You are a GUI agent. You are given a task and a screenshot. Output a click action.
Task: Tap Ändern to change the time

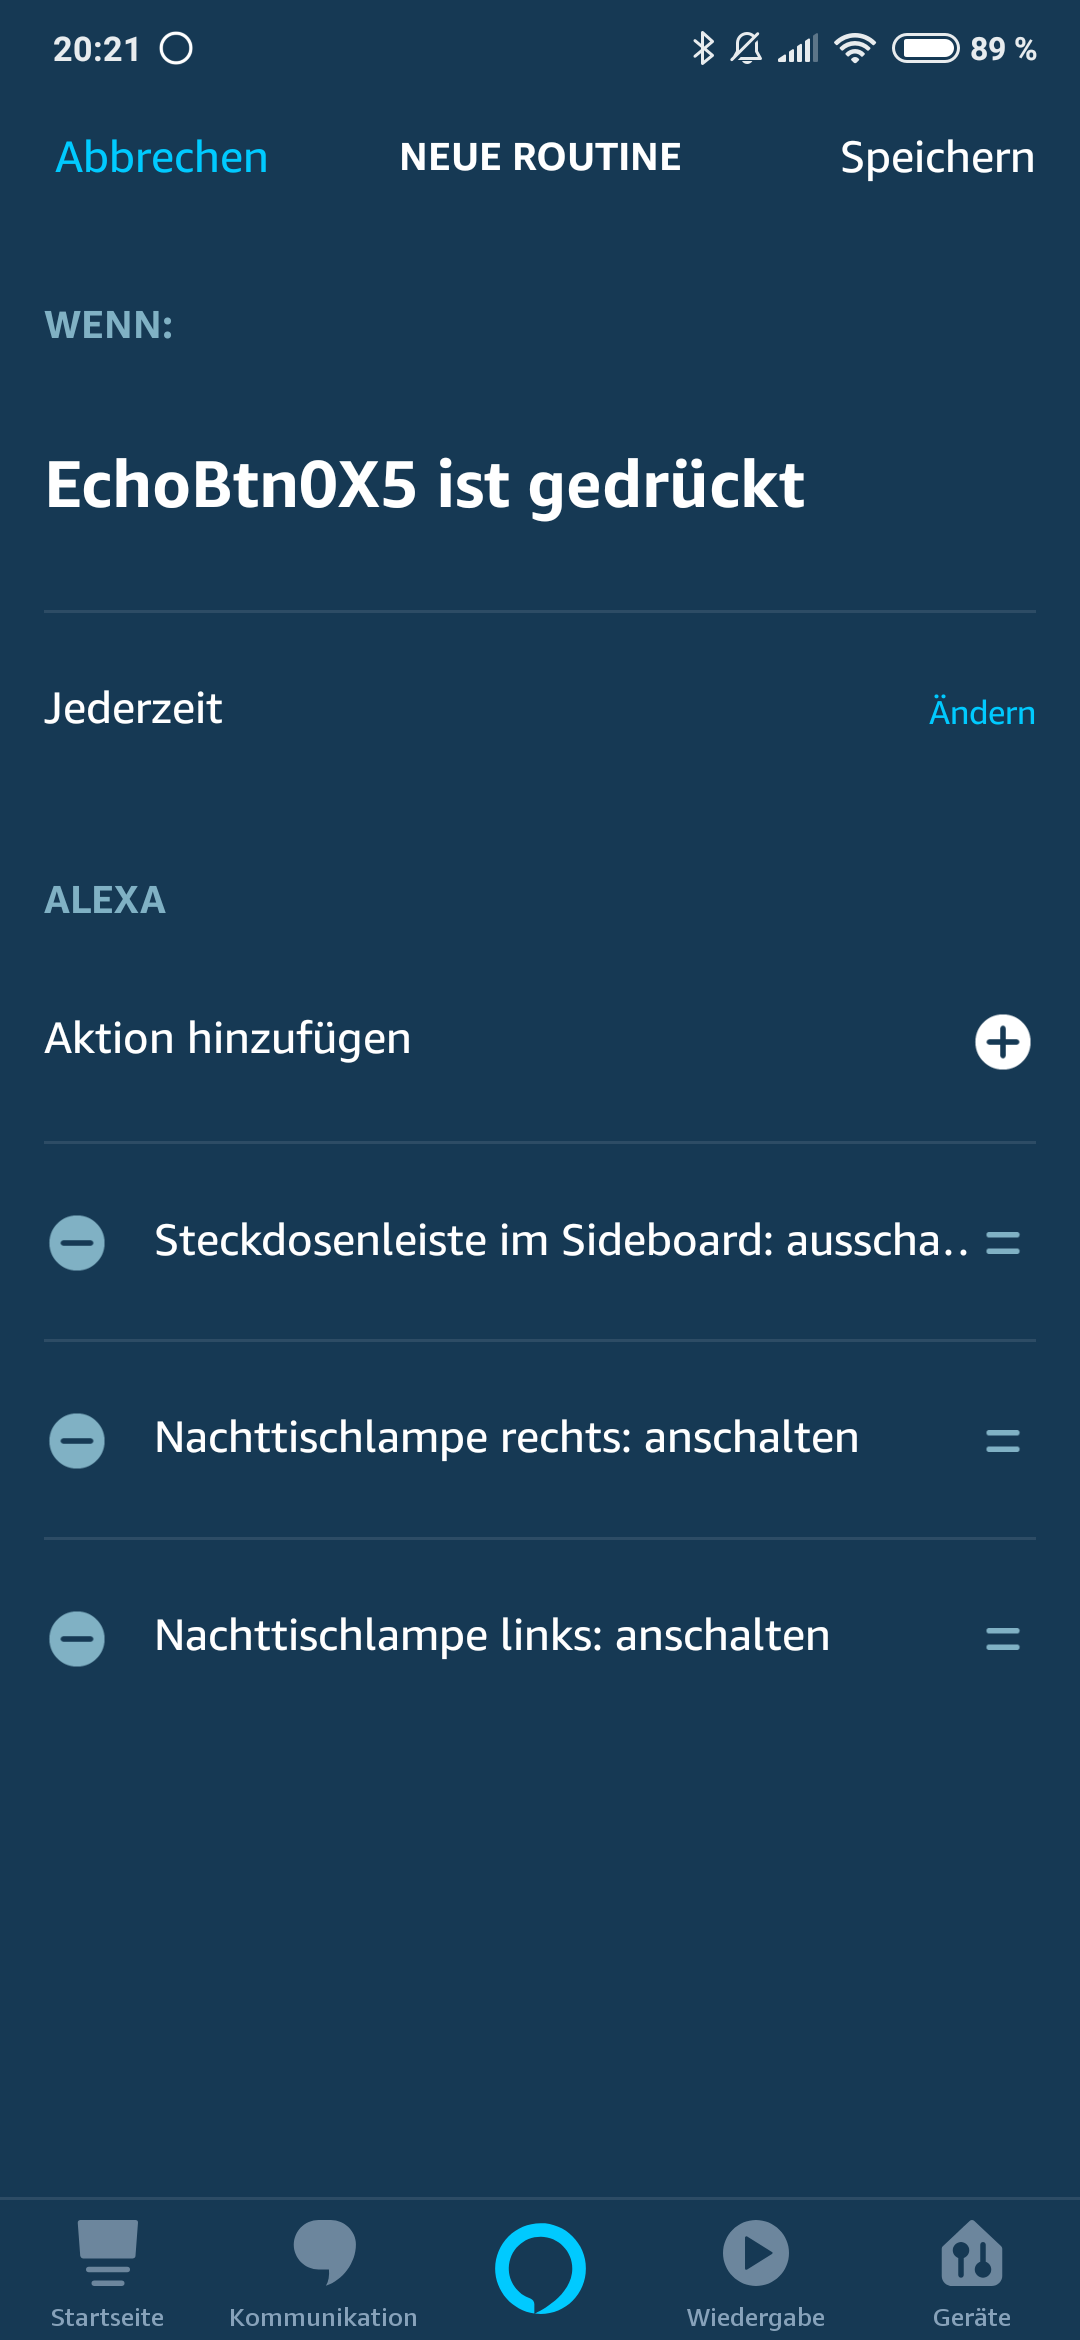coord(981,712)
